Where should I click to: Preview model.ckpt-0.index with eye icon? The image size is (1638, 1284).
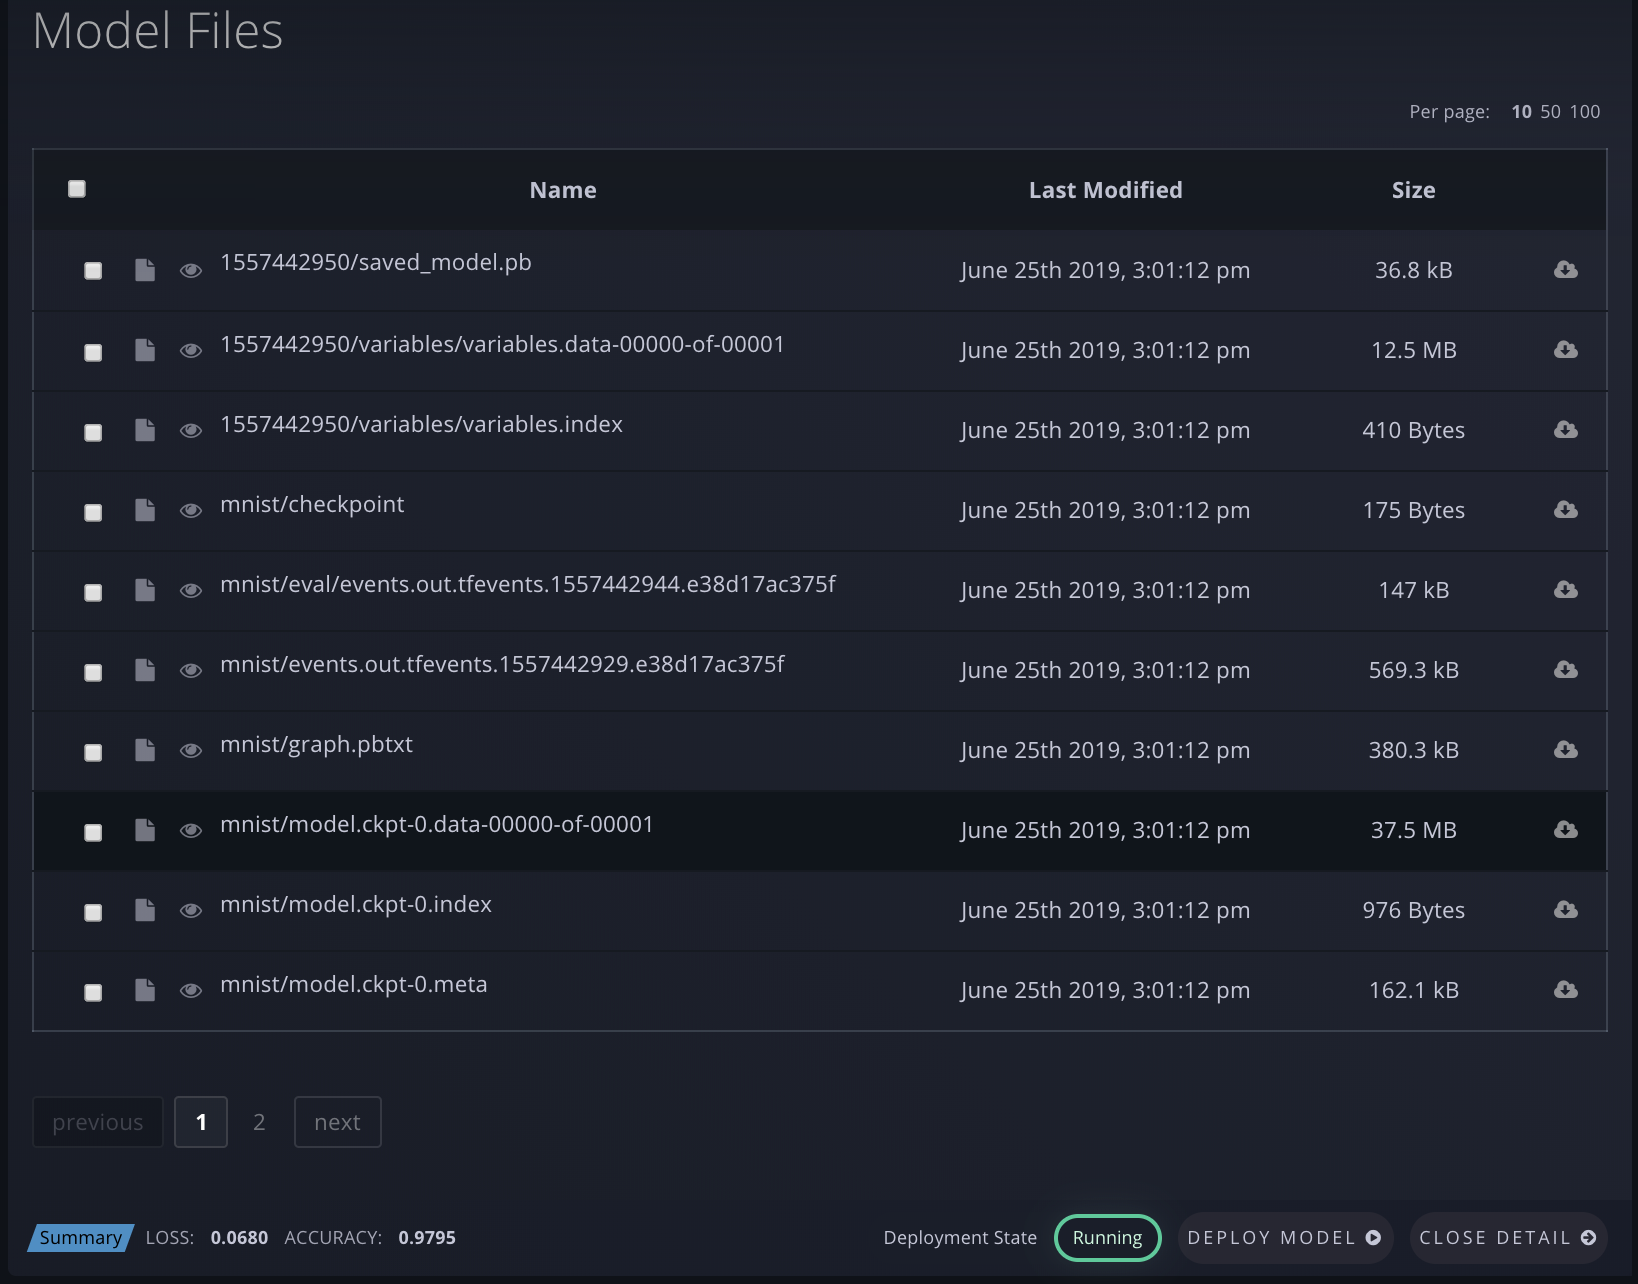pos(191,910)
